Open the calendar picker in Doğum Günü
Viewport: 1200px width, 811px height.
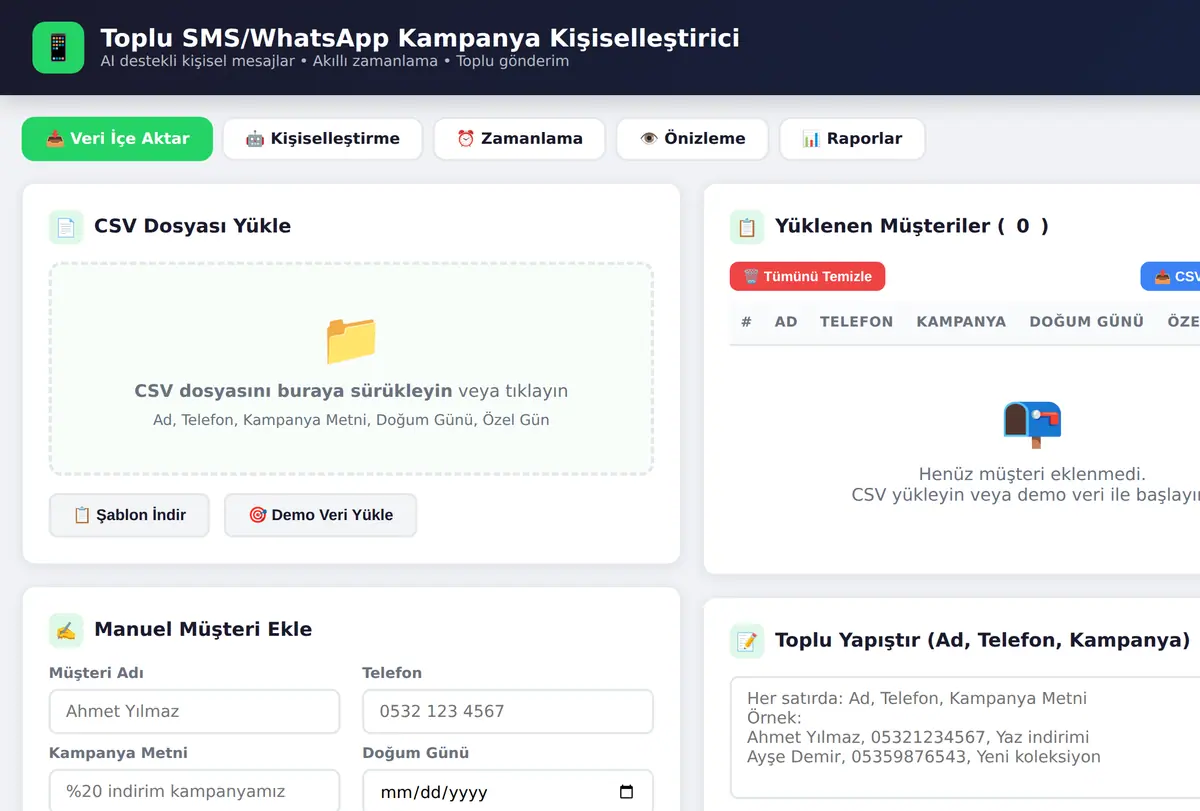[627, 792]
